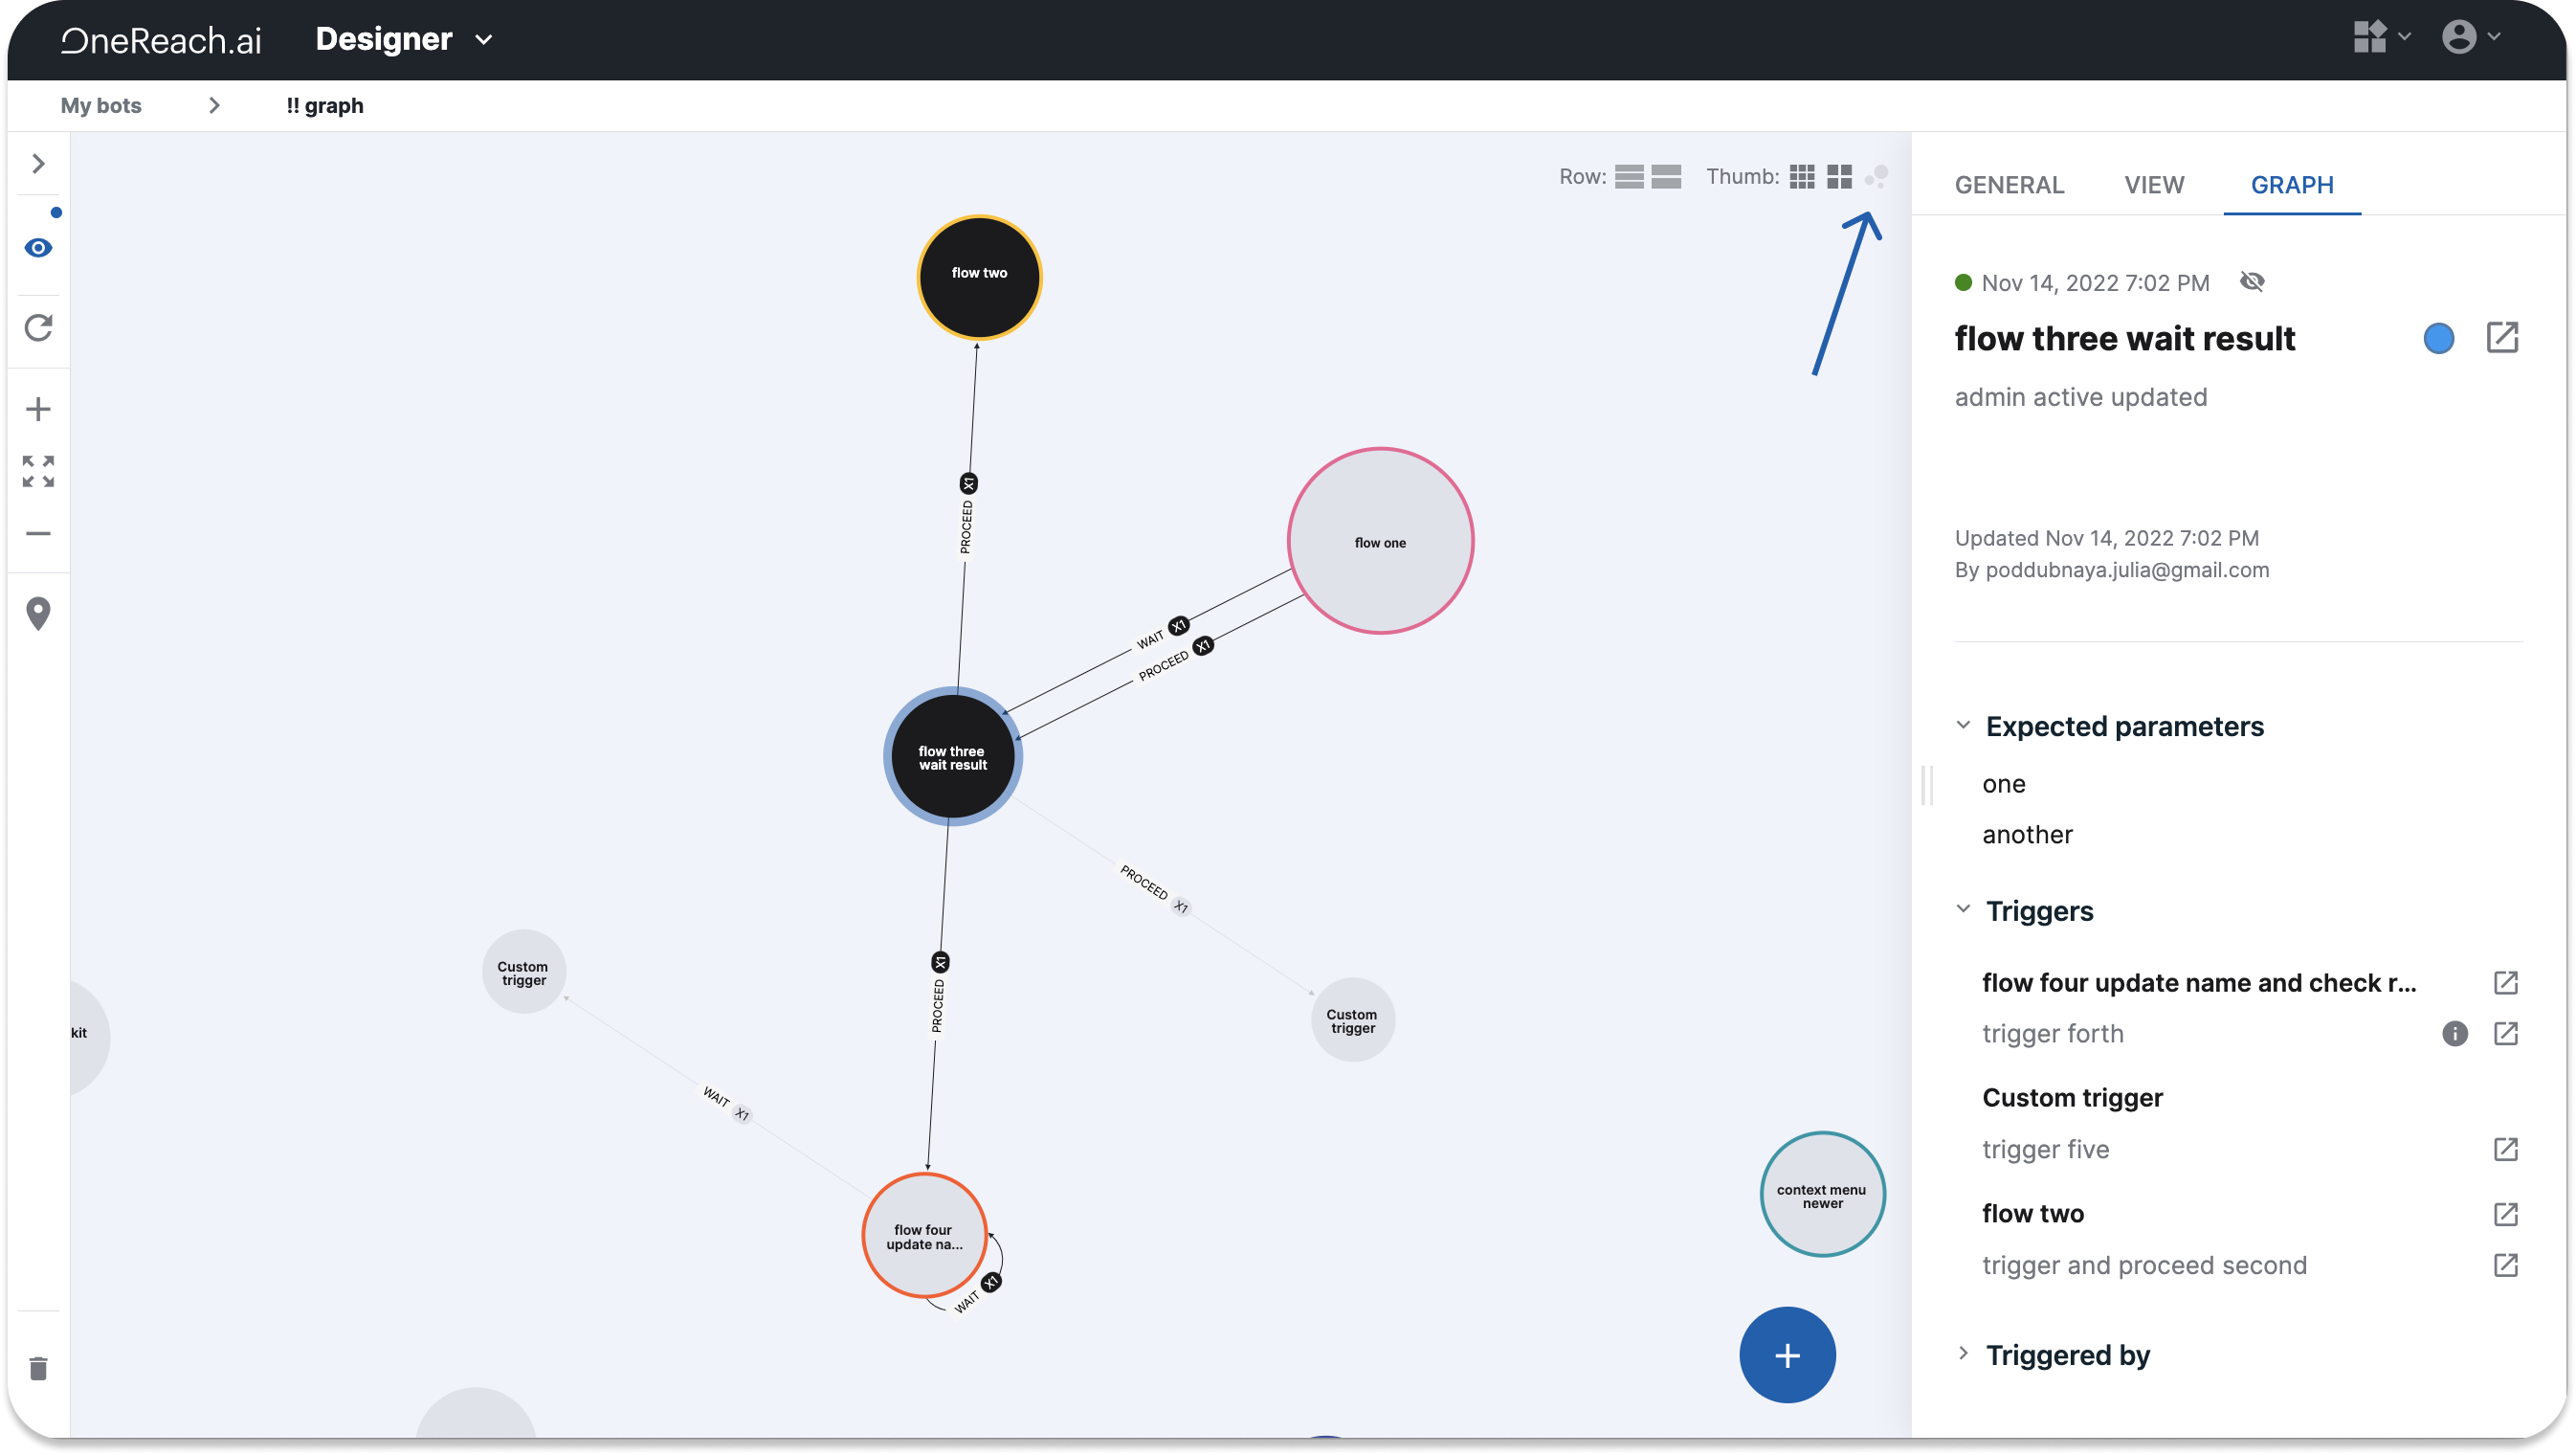Select the small grid thumbnail view

click(1803, 176)
